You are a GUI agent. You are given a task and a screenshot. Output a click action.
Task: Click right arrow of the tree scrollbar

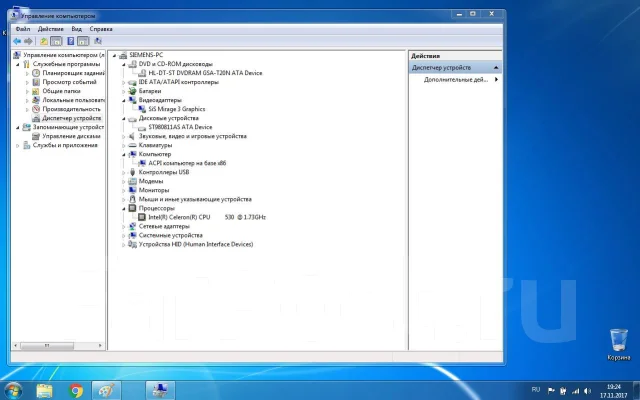(100, 346)
